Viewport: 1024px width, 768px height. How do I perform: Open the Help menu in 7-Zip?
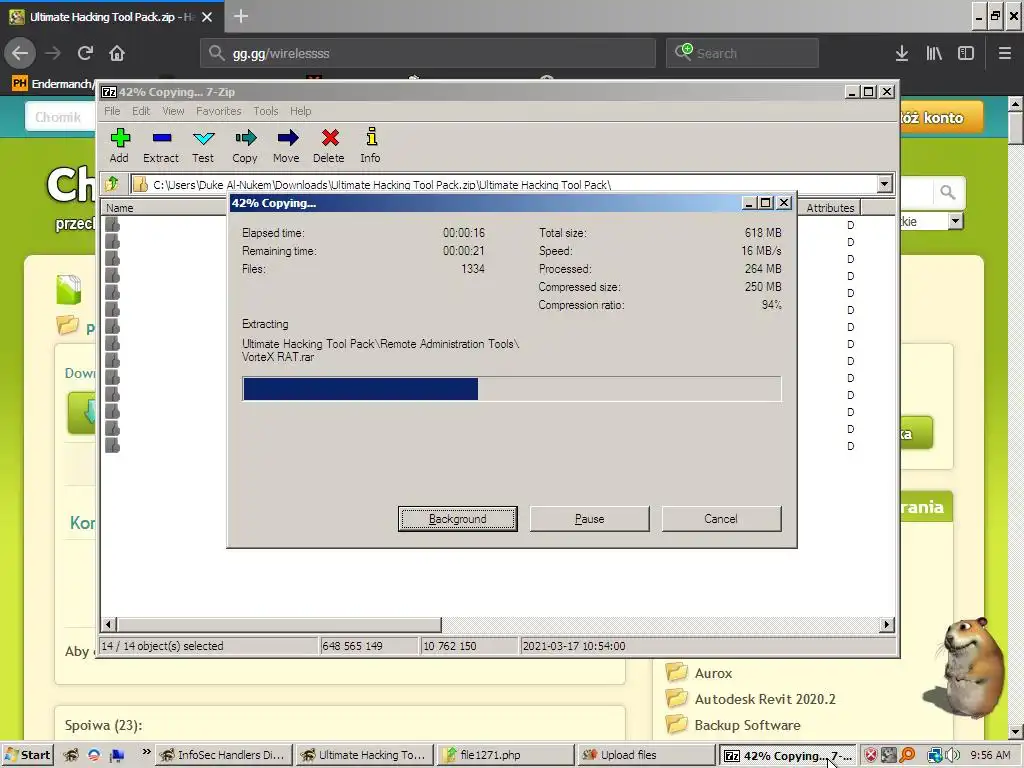click(300, 111)
